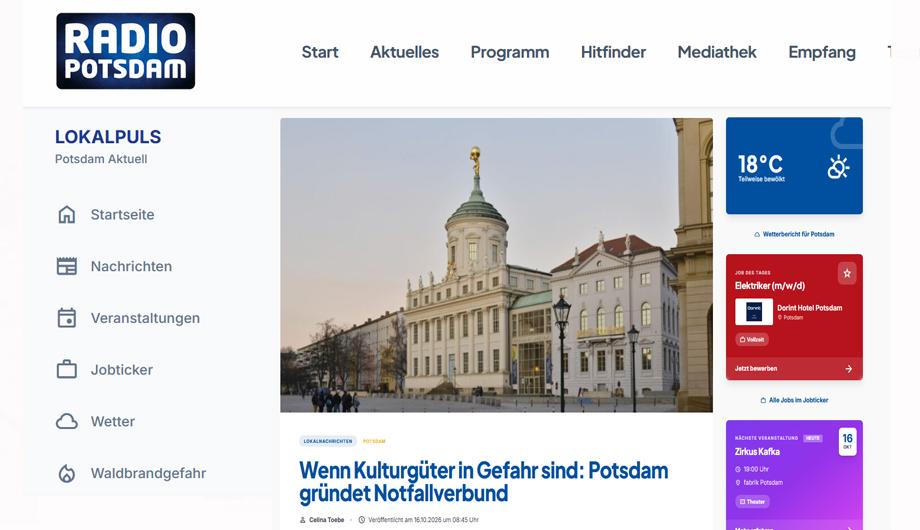The width and height of the screenshot is (920, 530).
Task: Click the partly cloudy sun icon
Action: point(838,167)
